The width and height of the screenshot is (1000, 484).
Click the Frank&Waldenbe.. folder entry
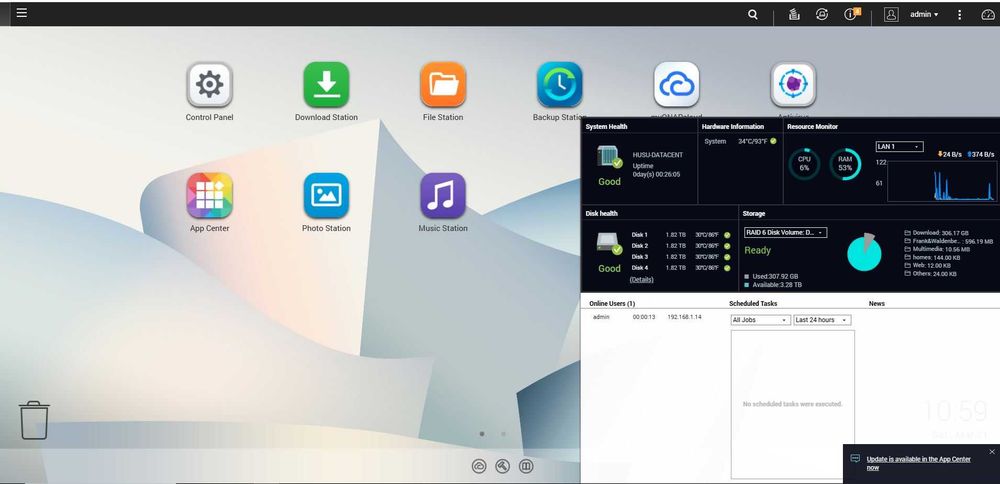click(948, 241)
